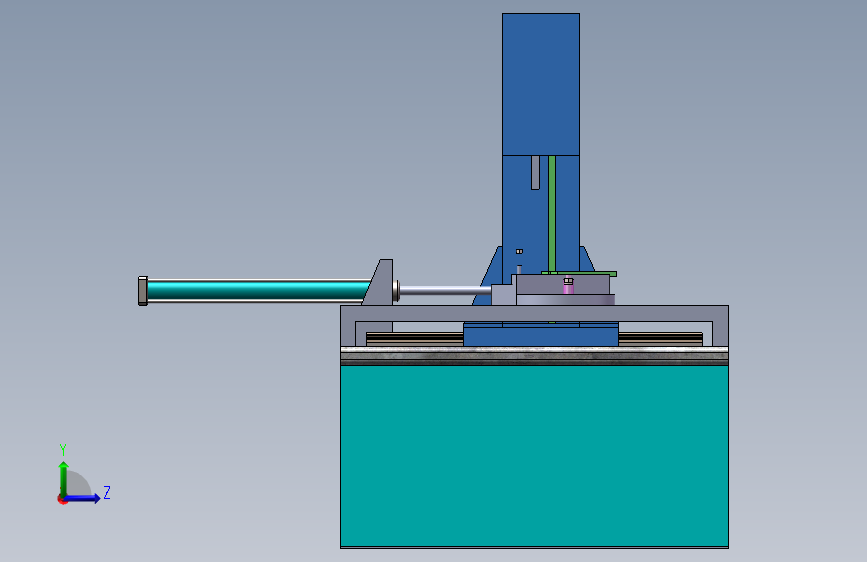Click the small gray rod-end coupling block
The height and width of the screenshot is (562, 867).
pos(502,294)
